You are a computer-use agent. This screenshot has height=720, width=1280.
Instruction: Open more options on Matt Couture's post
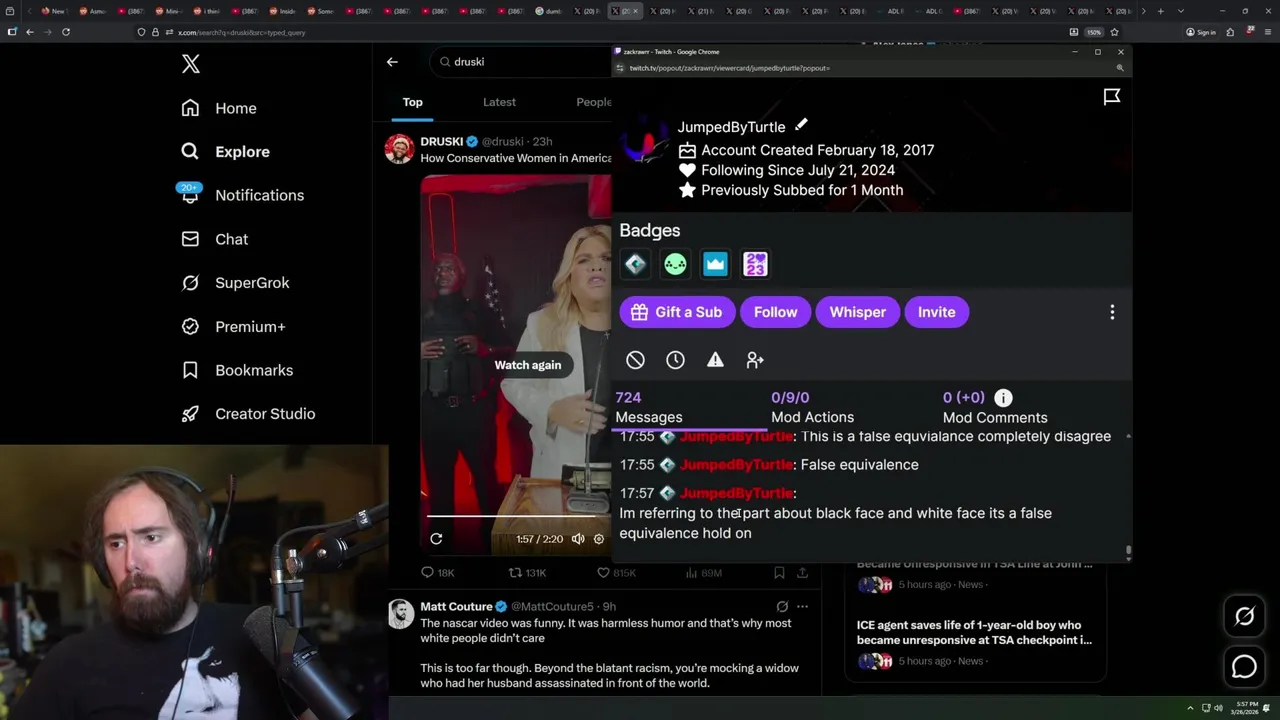(802, 606)
